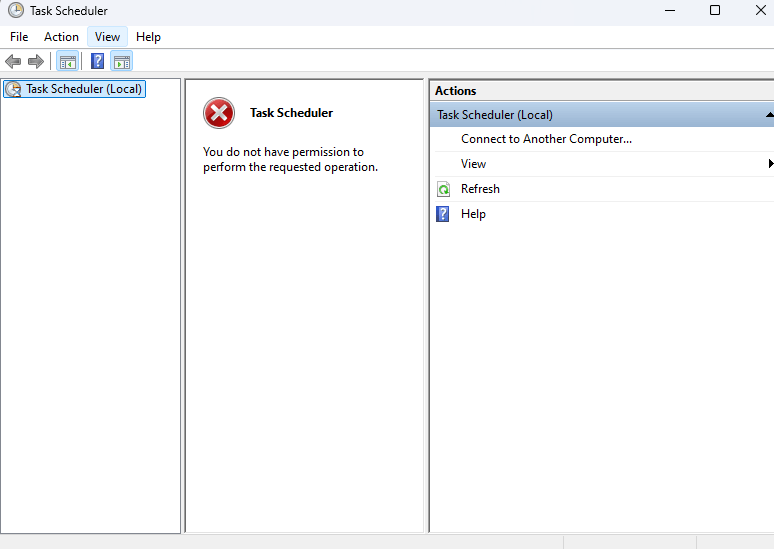Open the View menu in menu bar
774x549 pixels.
(107, 37)
